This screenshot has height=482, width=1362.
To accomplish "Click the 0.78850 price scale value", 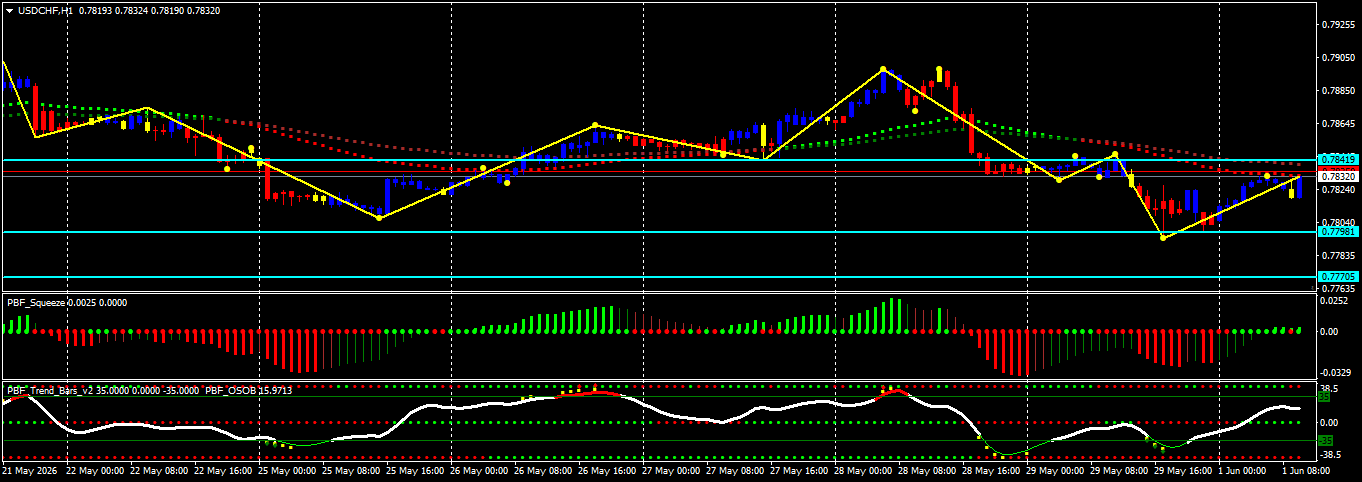I will point(1338,91).
